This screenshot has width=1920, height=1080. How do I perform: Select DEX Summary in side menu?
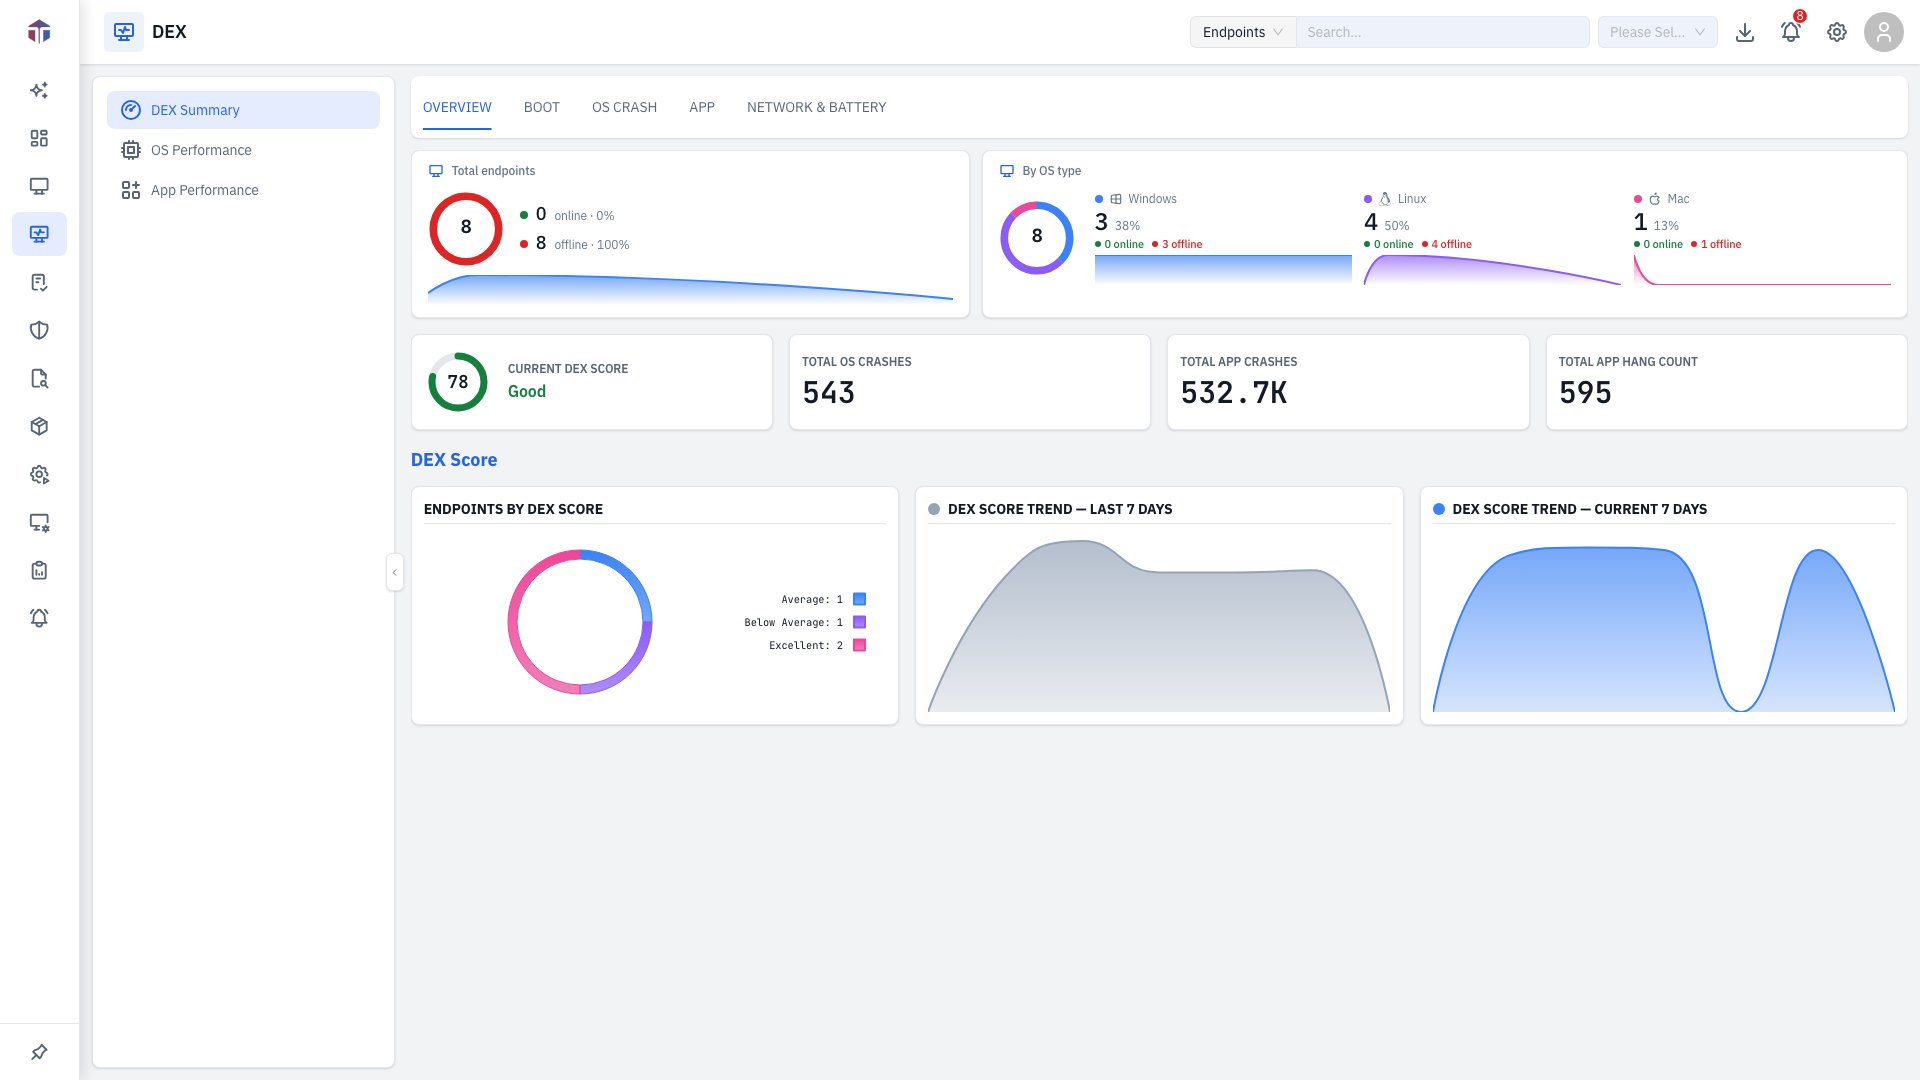pyautogui.click(x=243, y=110)
